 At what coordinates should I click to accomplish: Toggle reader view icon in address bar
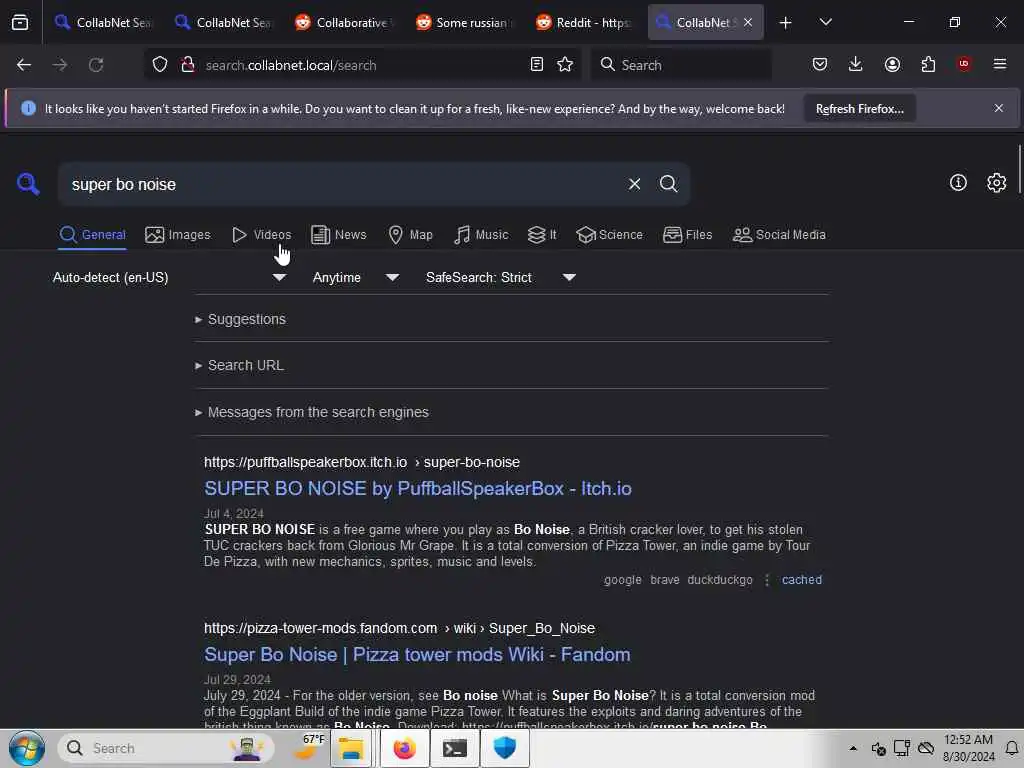tap(537, 65)
